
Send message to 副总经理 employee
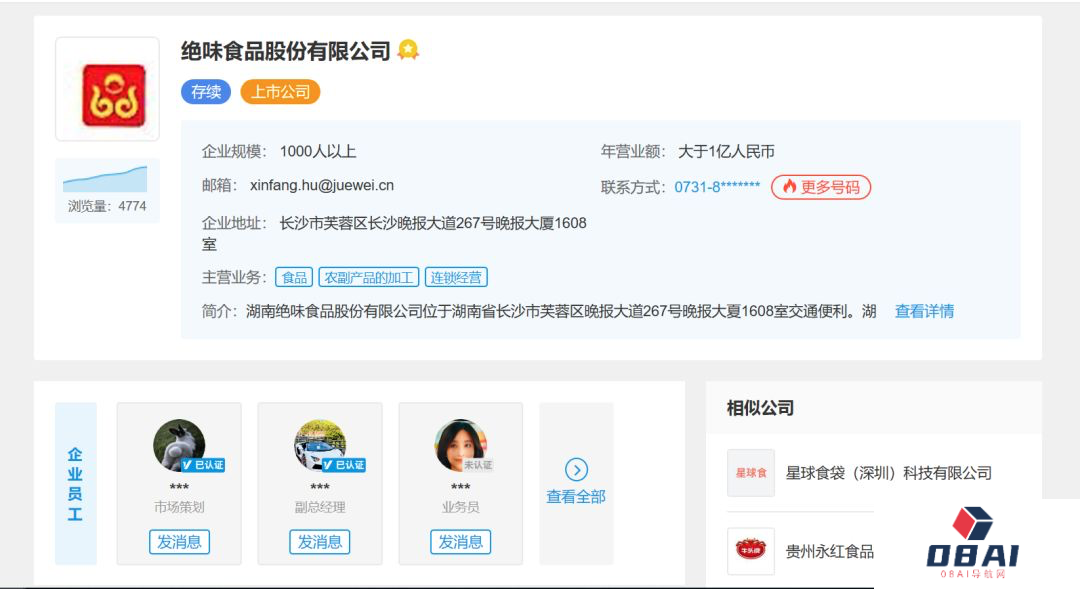[x=320, y=541]
